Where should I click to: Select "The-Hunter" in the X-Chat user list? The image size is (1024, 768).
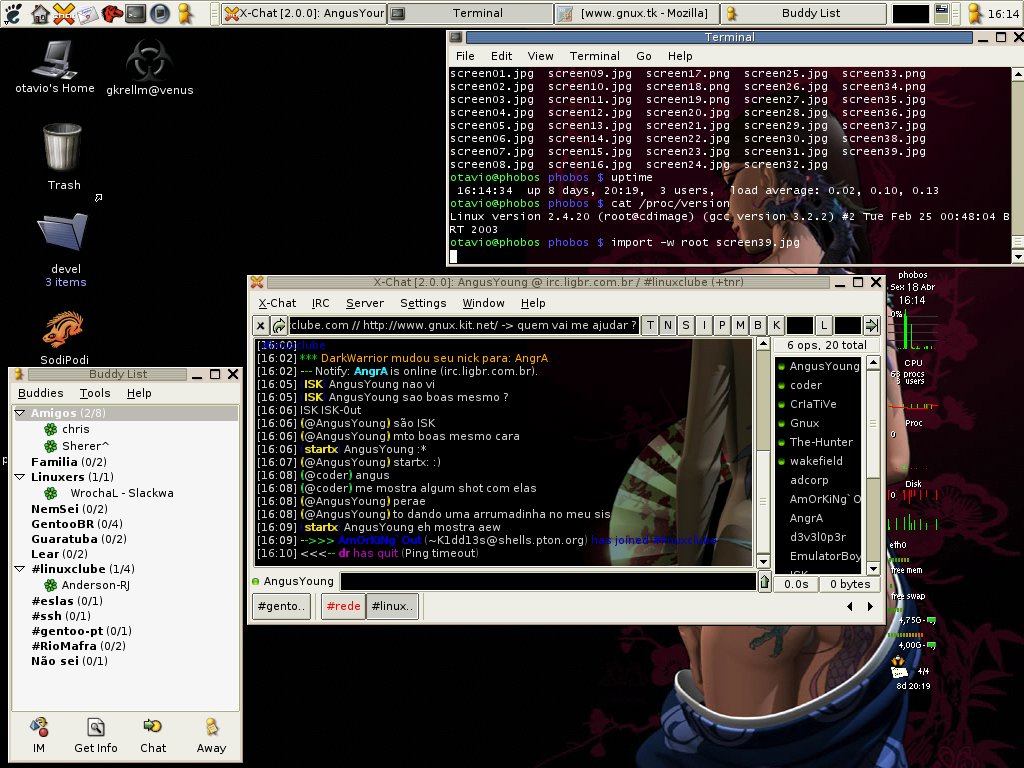[x=821, y=442]
